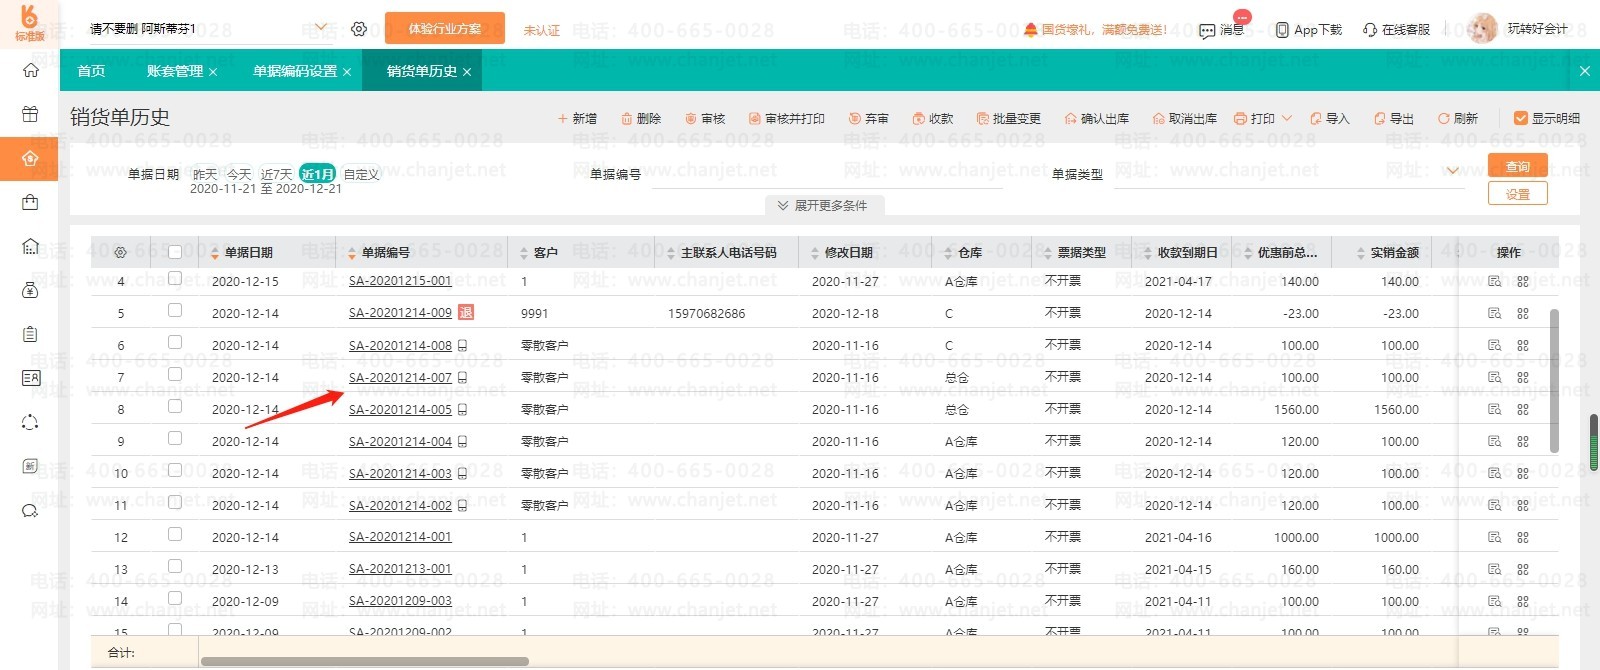
Task: Open the home icon in left sidebar
Action: tap(30, 70)
